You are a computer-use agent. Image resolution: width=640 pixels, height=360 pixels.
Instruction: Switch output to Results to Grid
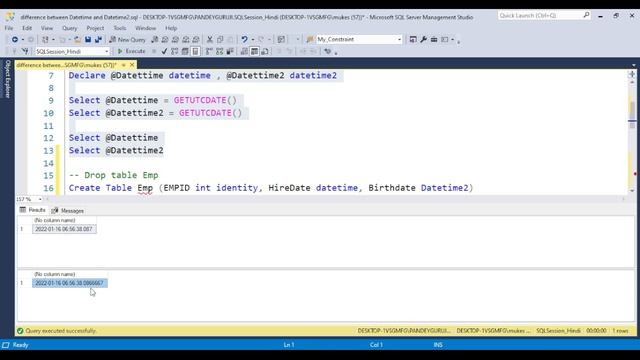(254, 51)
